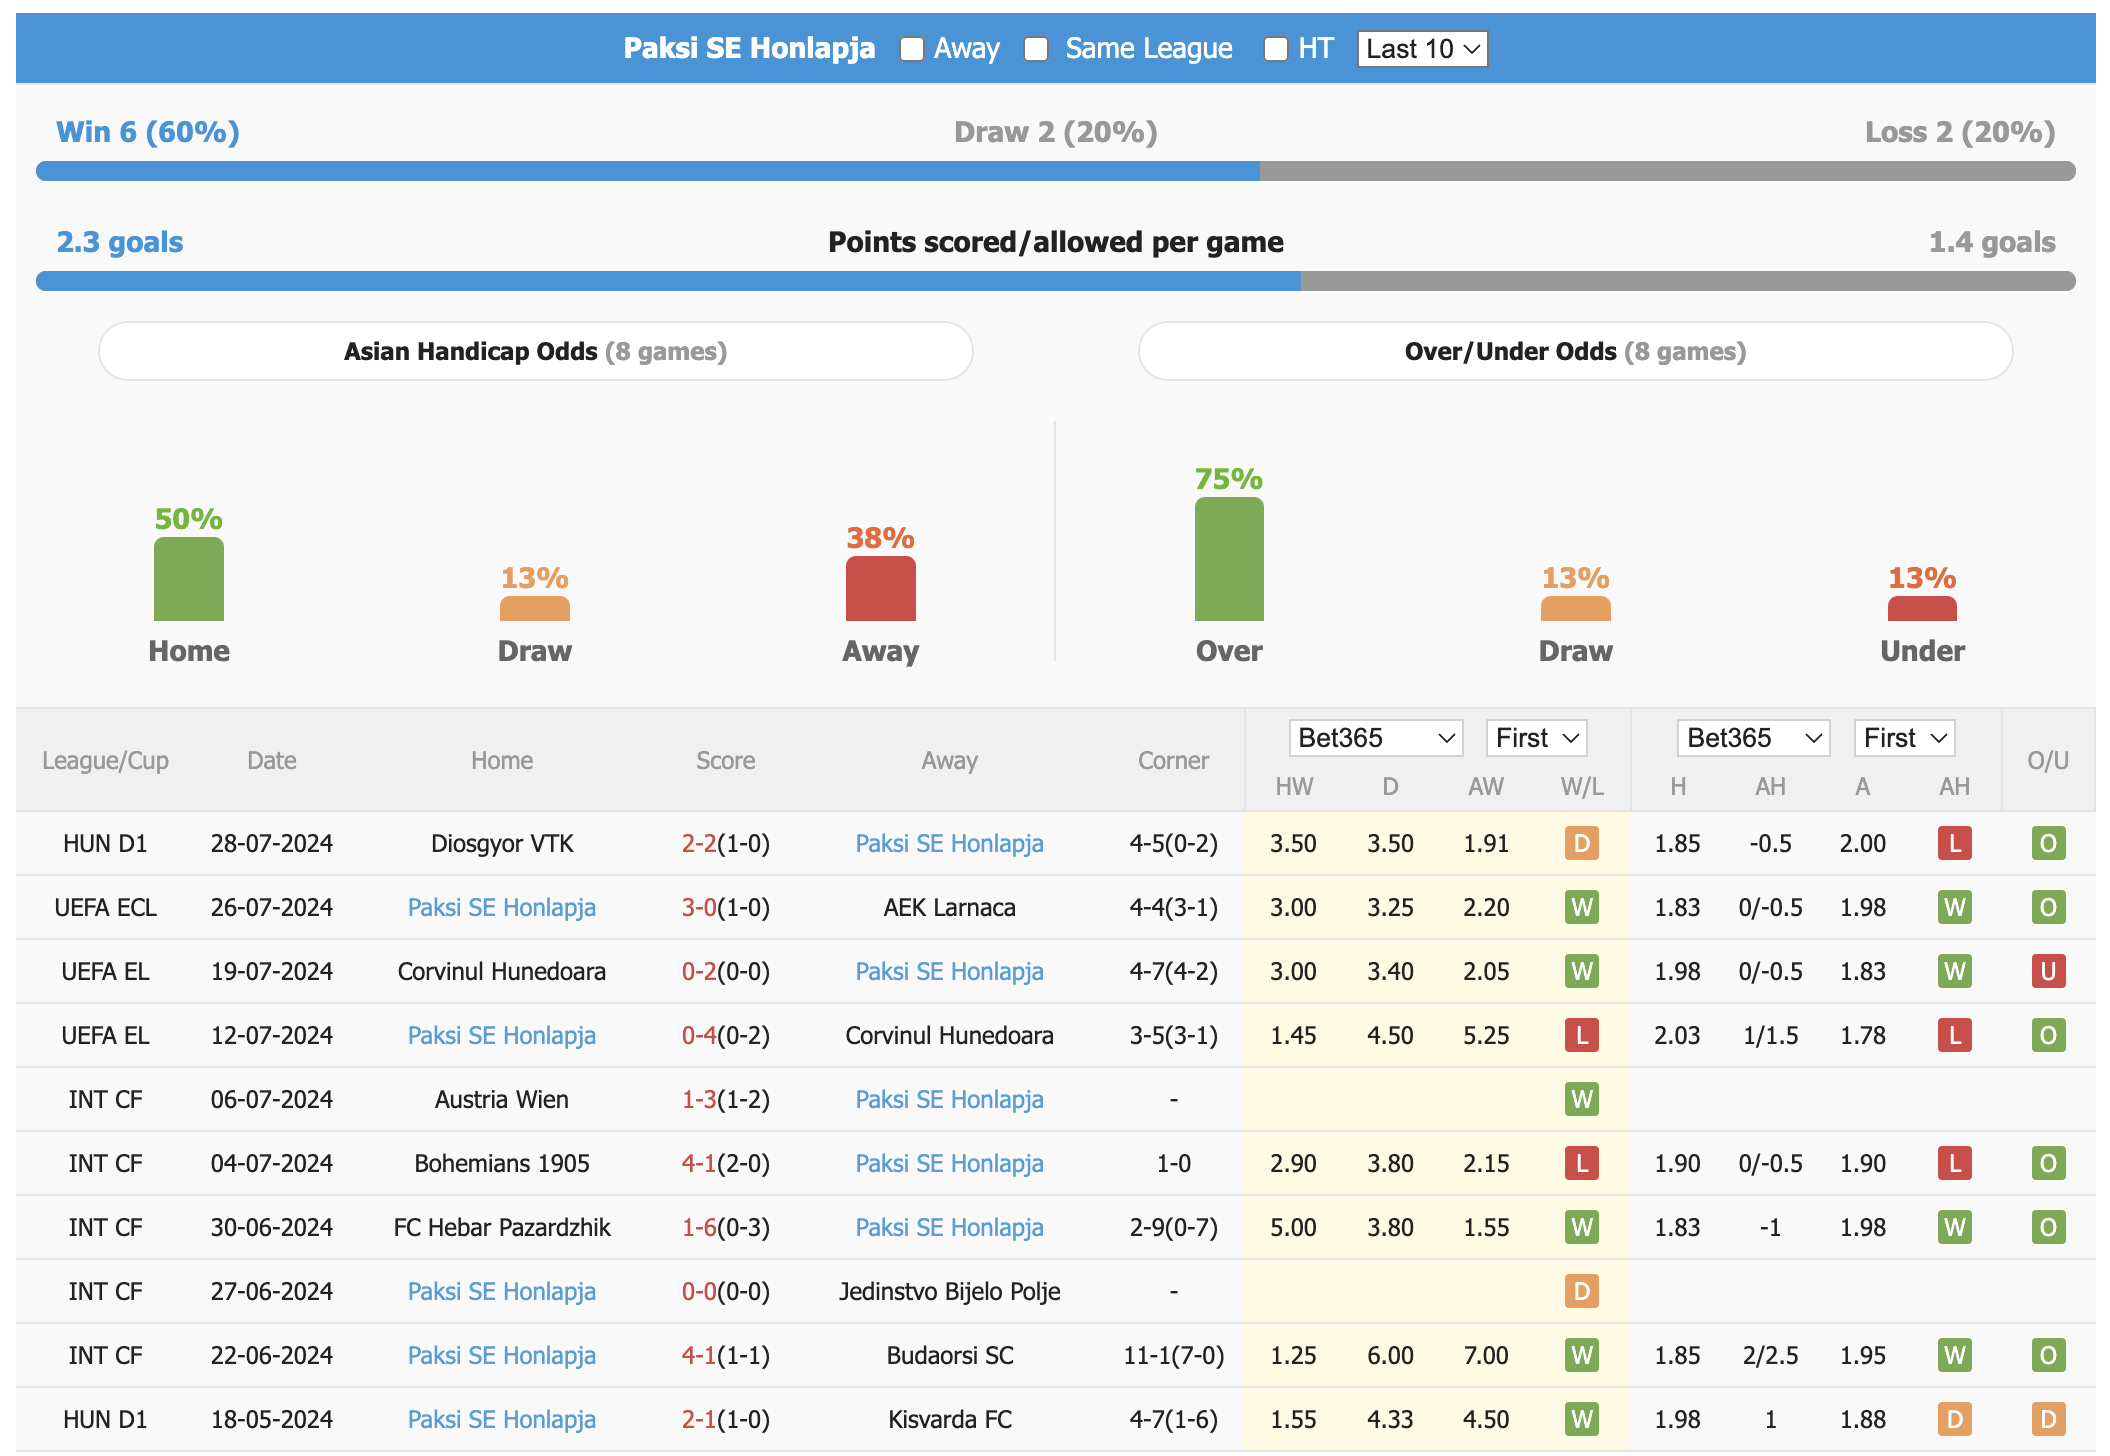Click the red U badge in 19-07-2024 row
Screen dimensions: 2110x1456
click(2048, 971)
